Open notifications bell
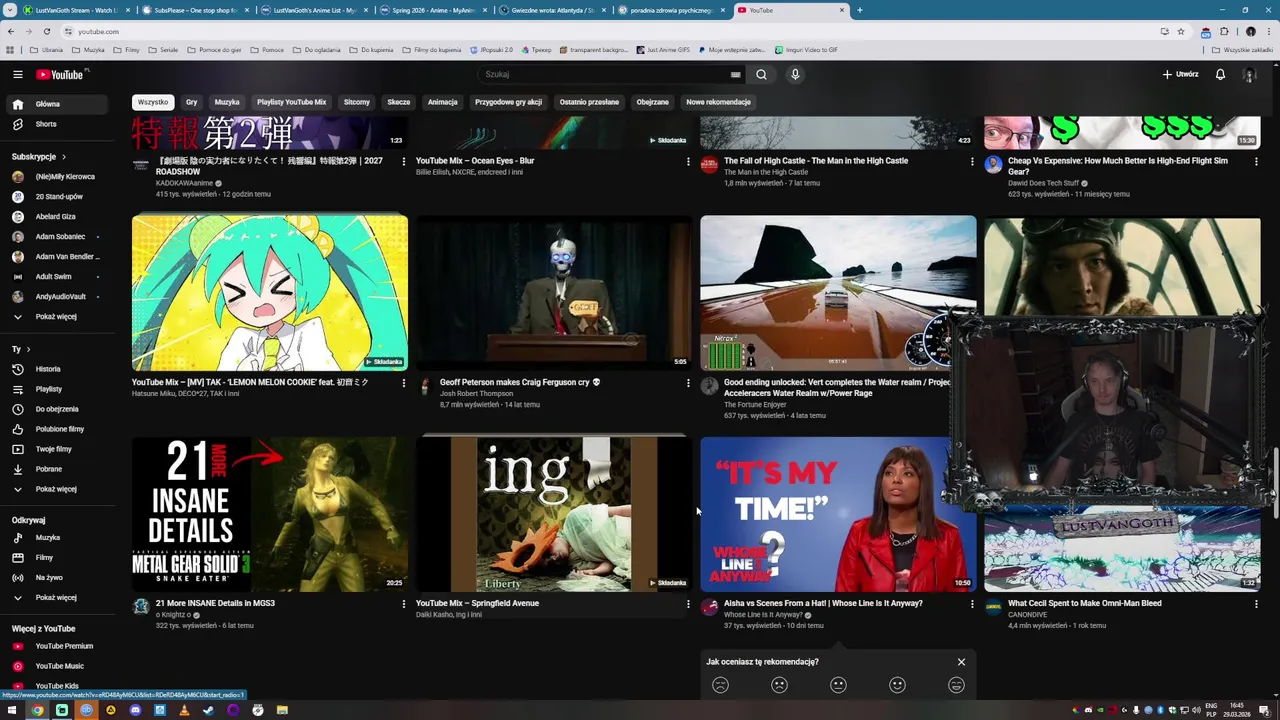This screenshot has height=720, width=1280. tap(1220, 74)
